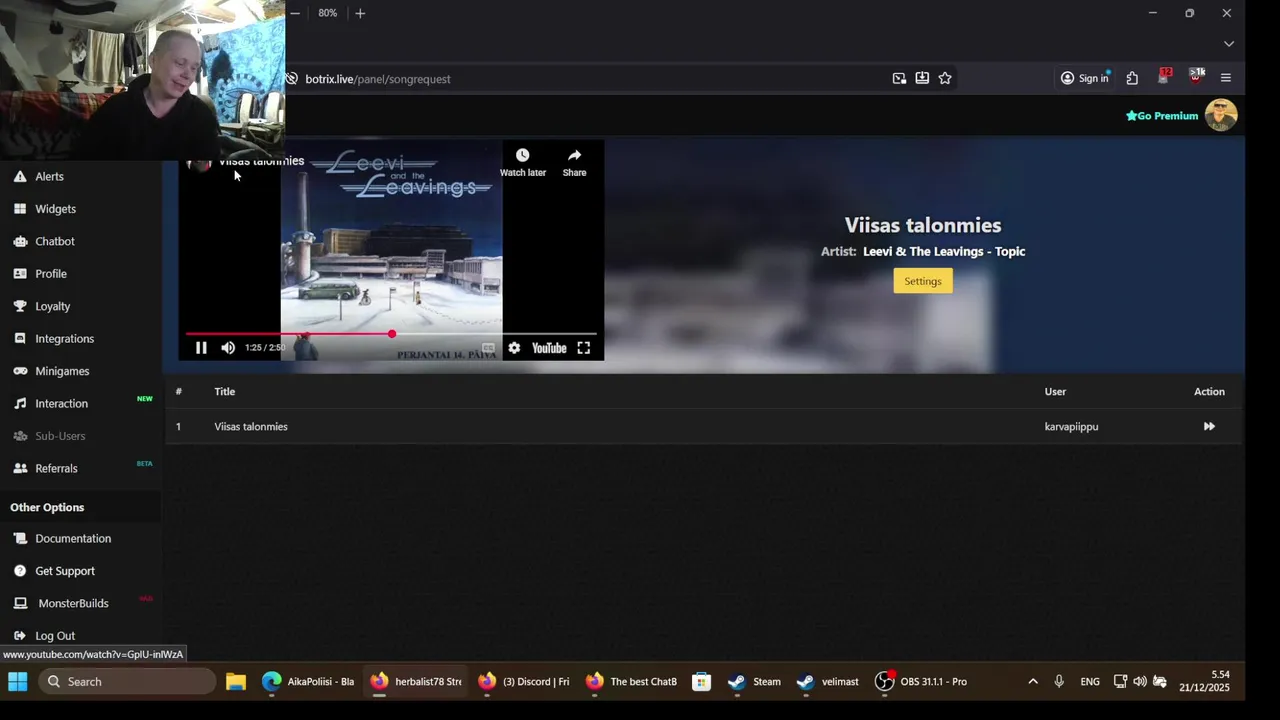This screenshot has height=720, width=1280.
Task: Open the taskbar clock and date
Action: 1205,682
